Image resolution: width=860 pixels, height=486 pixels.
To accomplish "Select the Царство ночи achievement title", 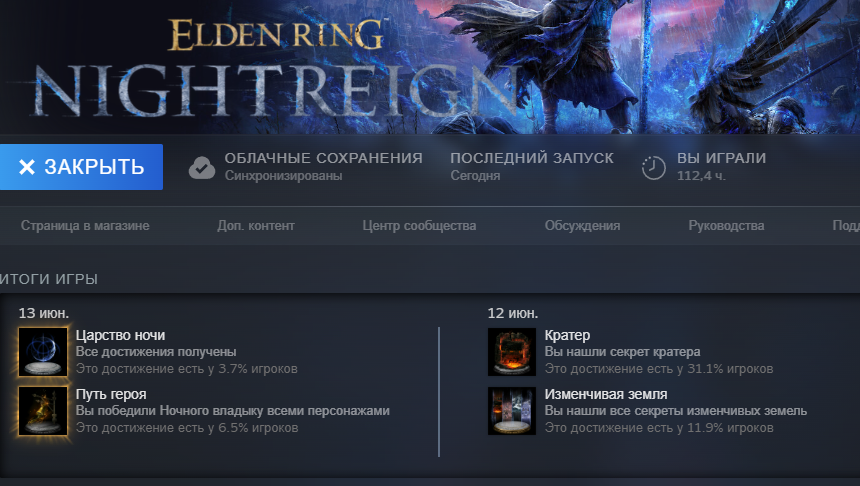I will click(120, 335).
